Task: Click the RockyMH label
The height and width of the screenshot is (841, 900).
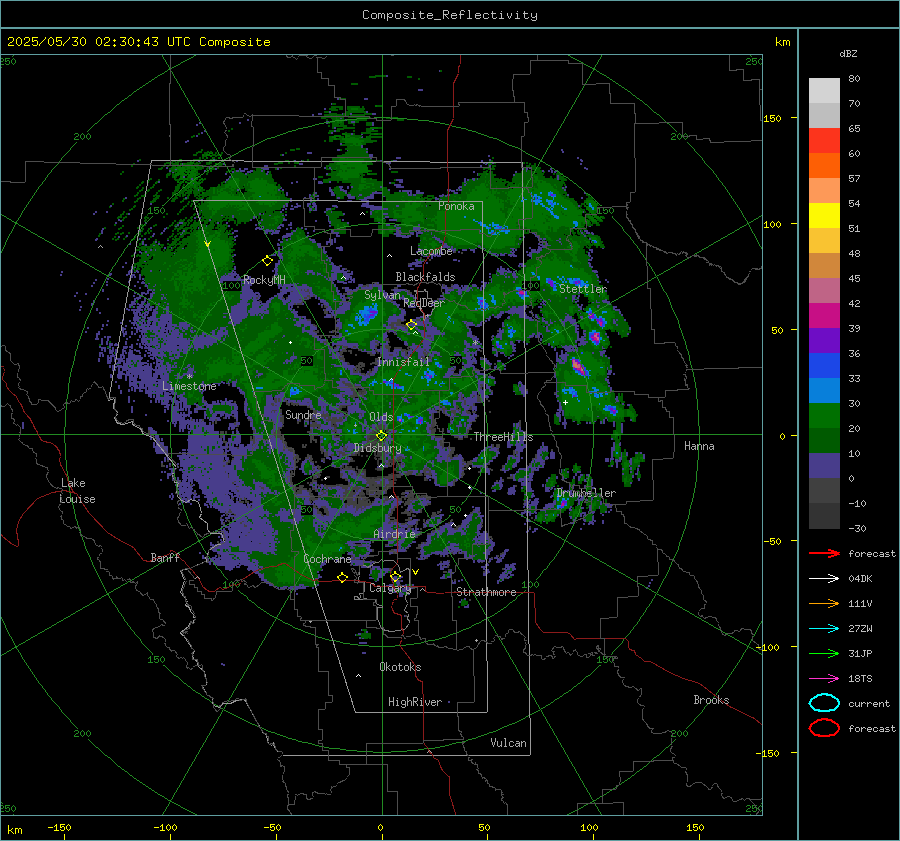Action: pyautogui.click(x=264, y=280)
